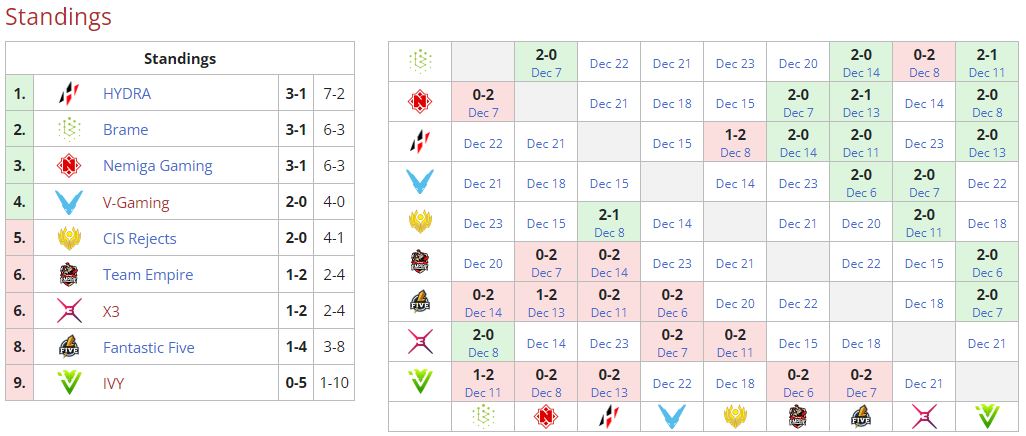The image size is (1026, 436).
Task: Click the HYDRA logo in the standings list
Action: (68, 94)
